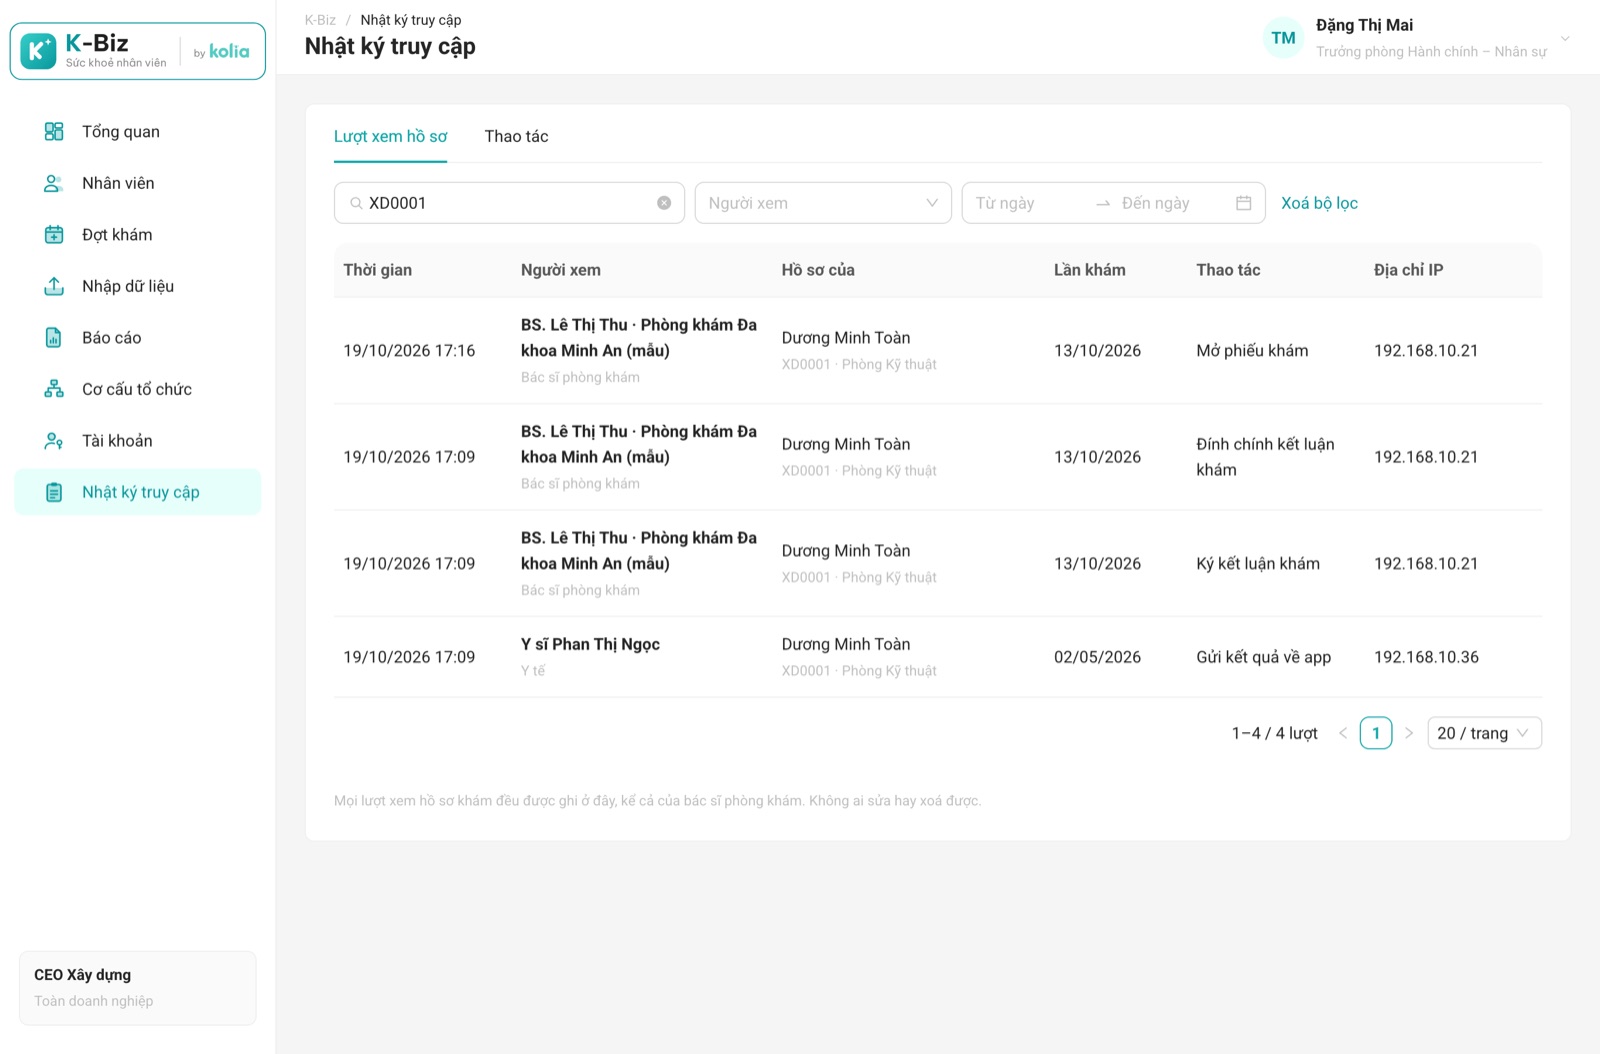Expand the user account menu chevron

(1565, 39)
